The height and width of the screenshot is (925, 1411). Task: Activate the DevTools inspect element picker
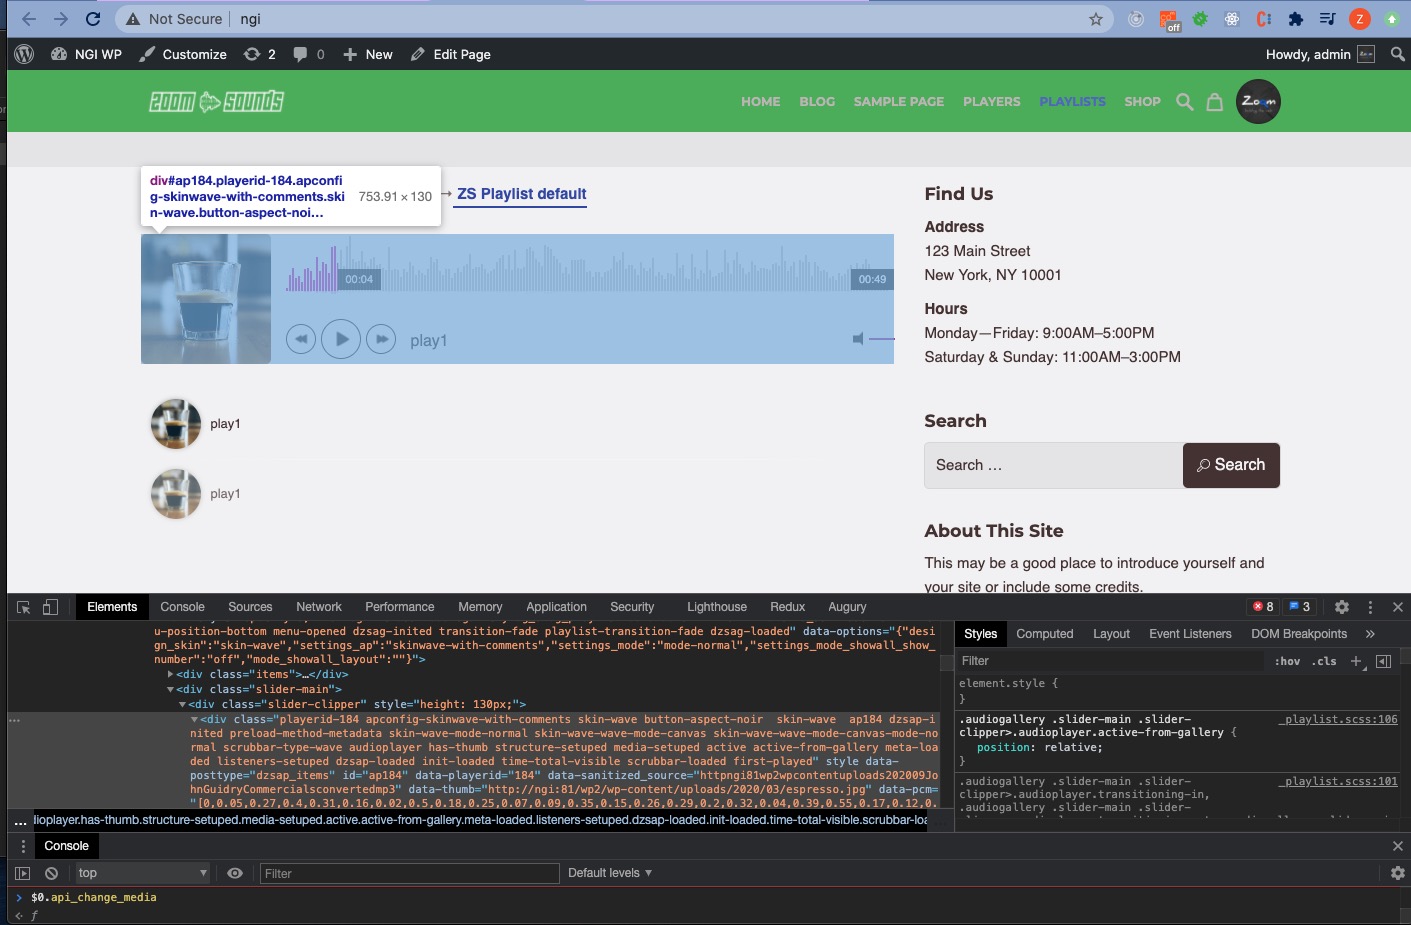[24, 607]
